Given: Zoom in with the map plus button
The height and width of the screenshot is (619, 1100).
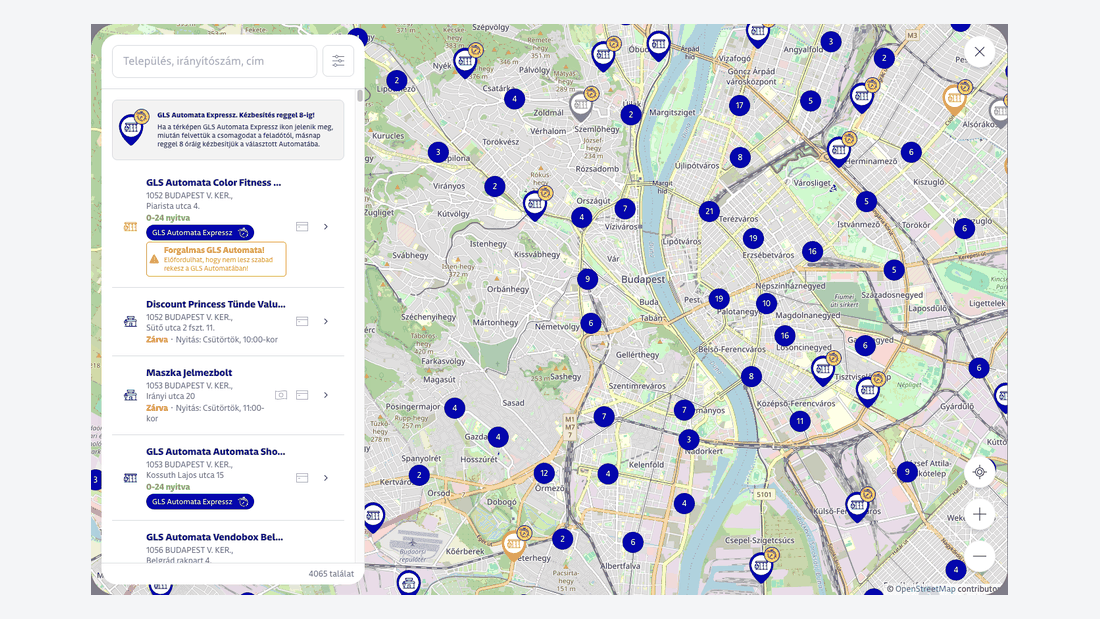Looking at the screenshot, I should pyautogui.click(x=979, y=514).
